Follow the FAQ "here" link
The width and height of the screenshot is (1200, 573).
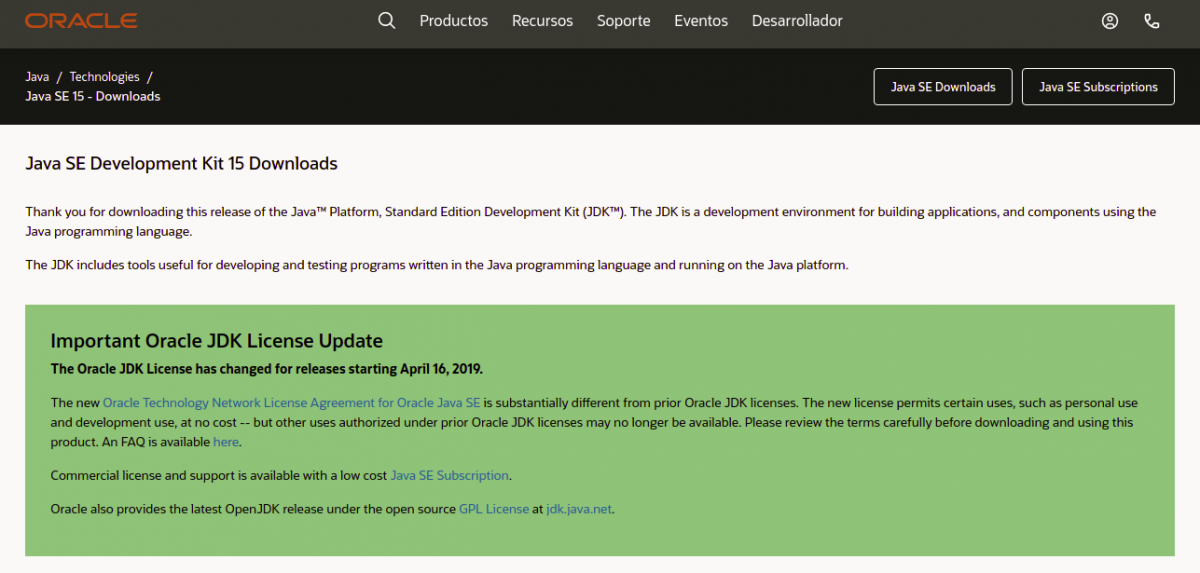coord(226,442)
